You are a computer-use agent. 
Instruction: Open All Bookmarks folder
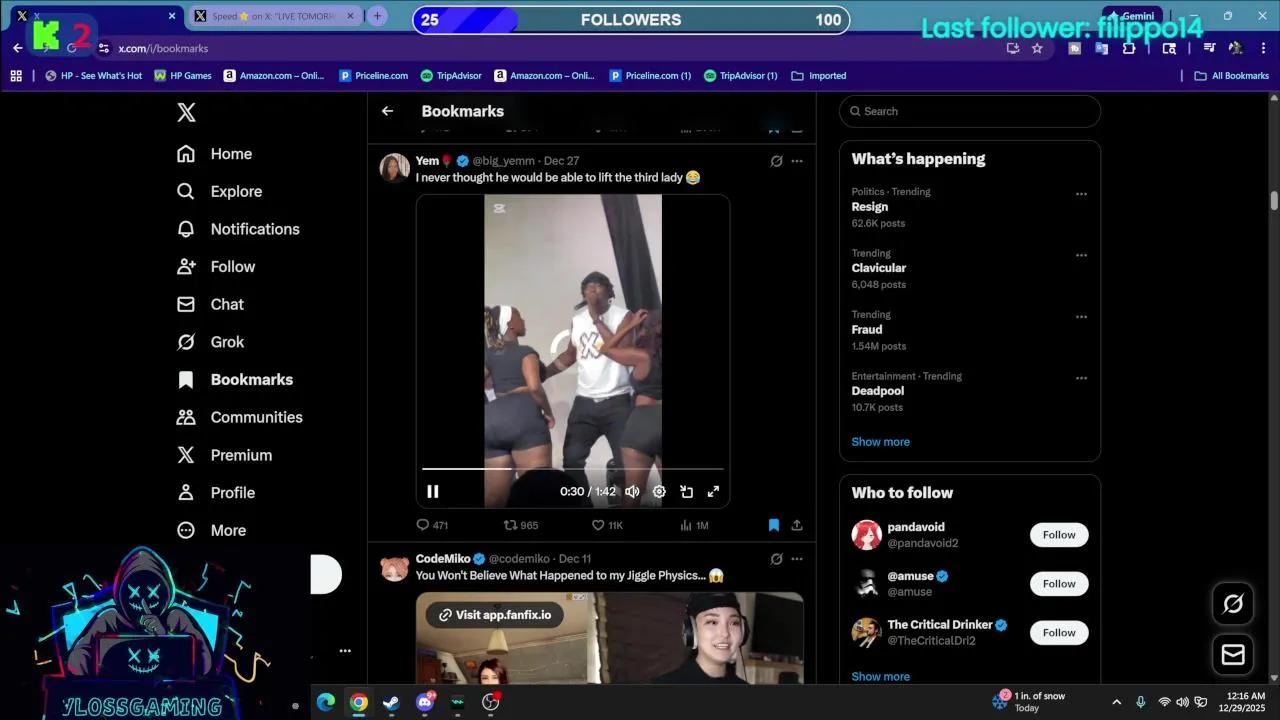[1231, 76]
